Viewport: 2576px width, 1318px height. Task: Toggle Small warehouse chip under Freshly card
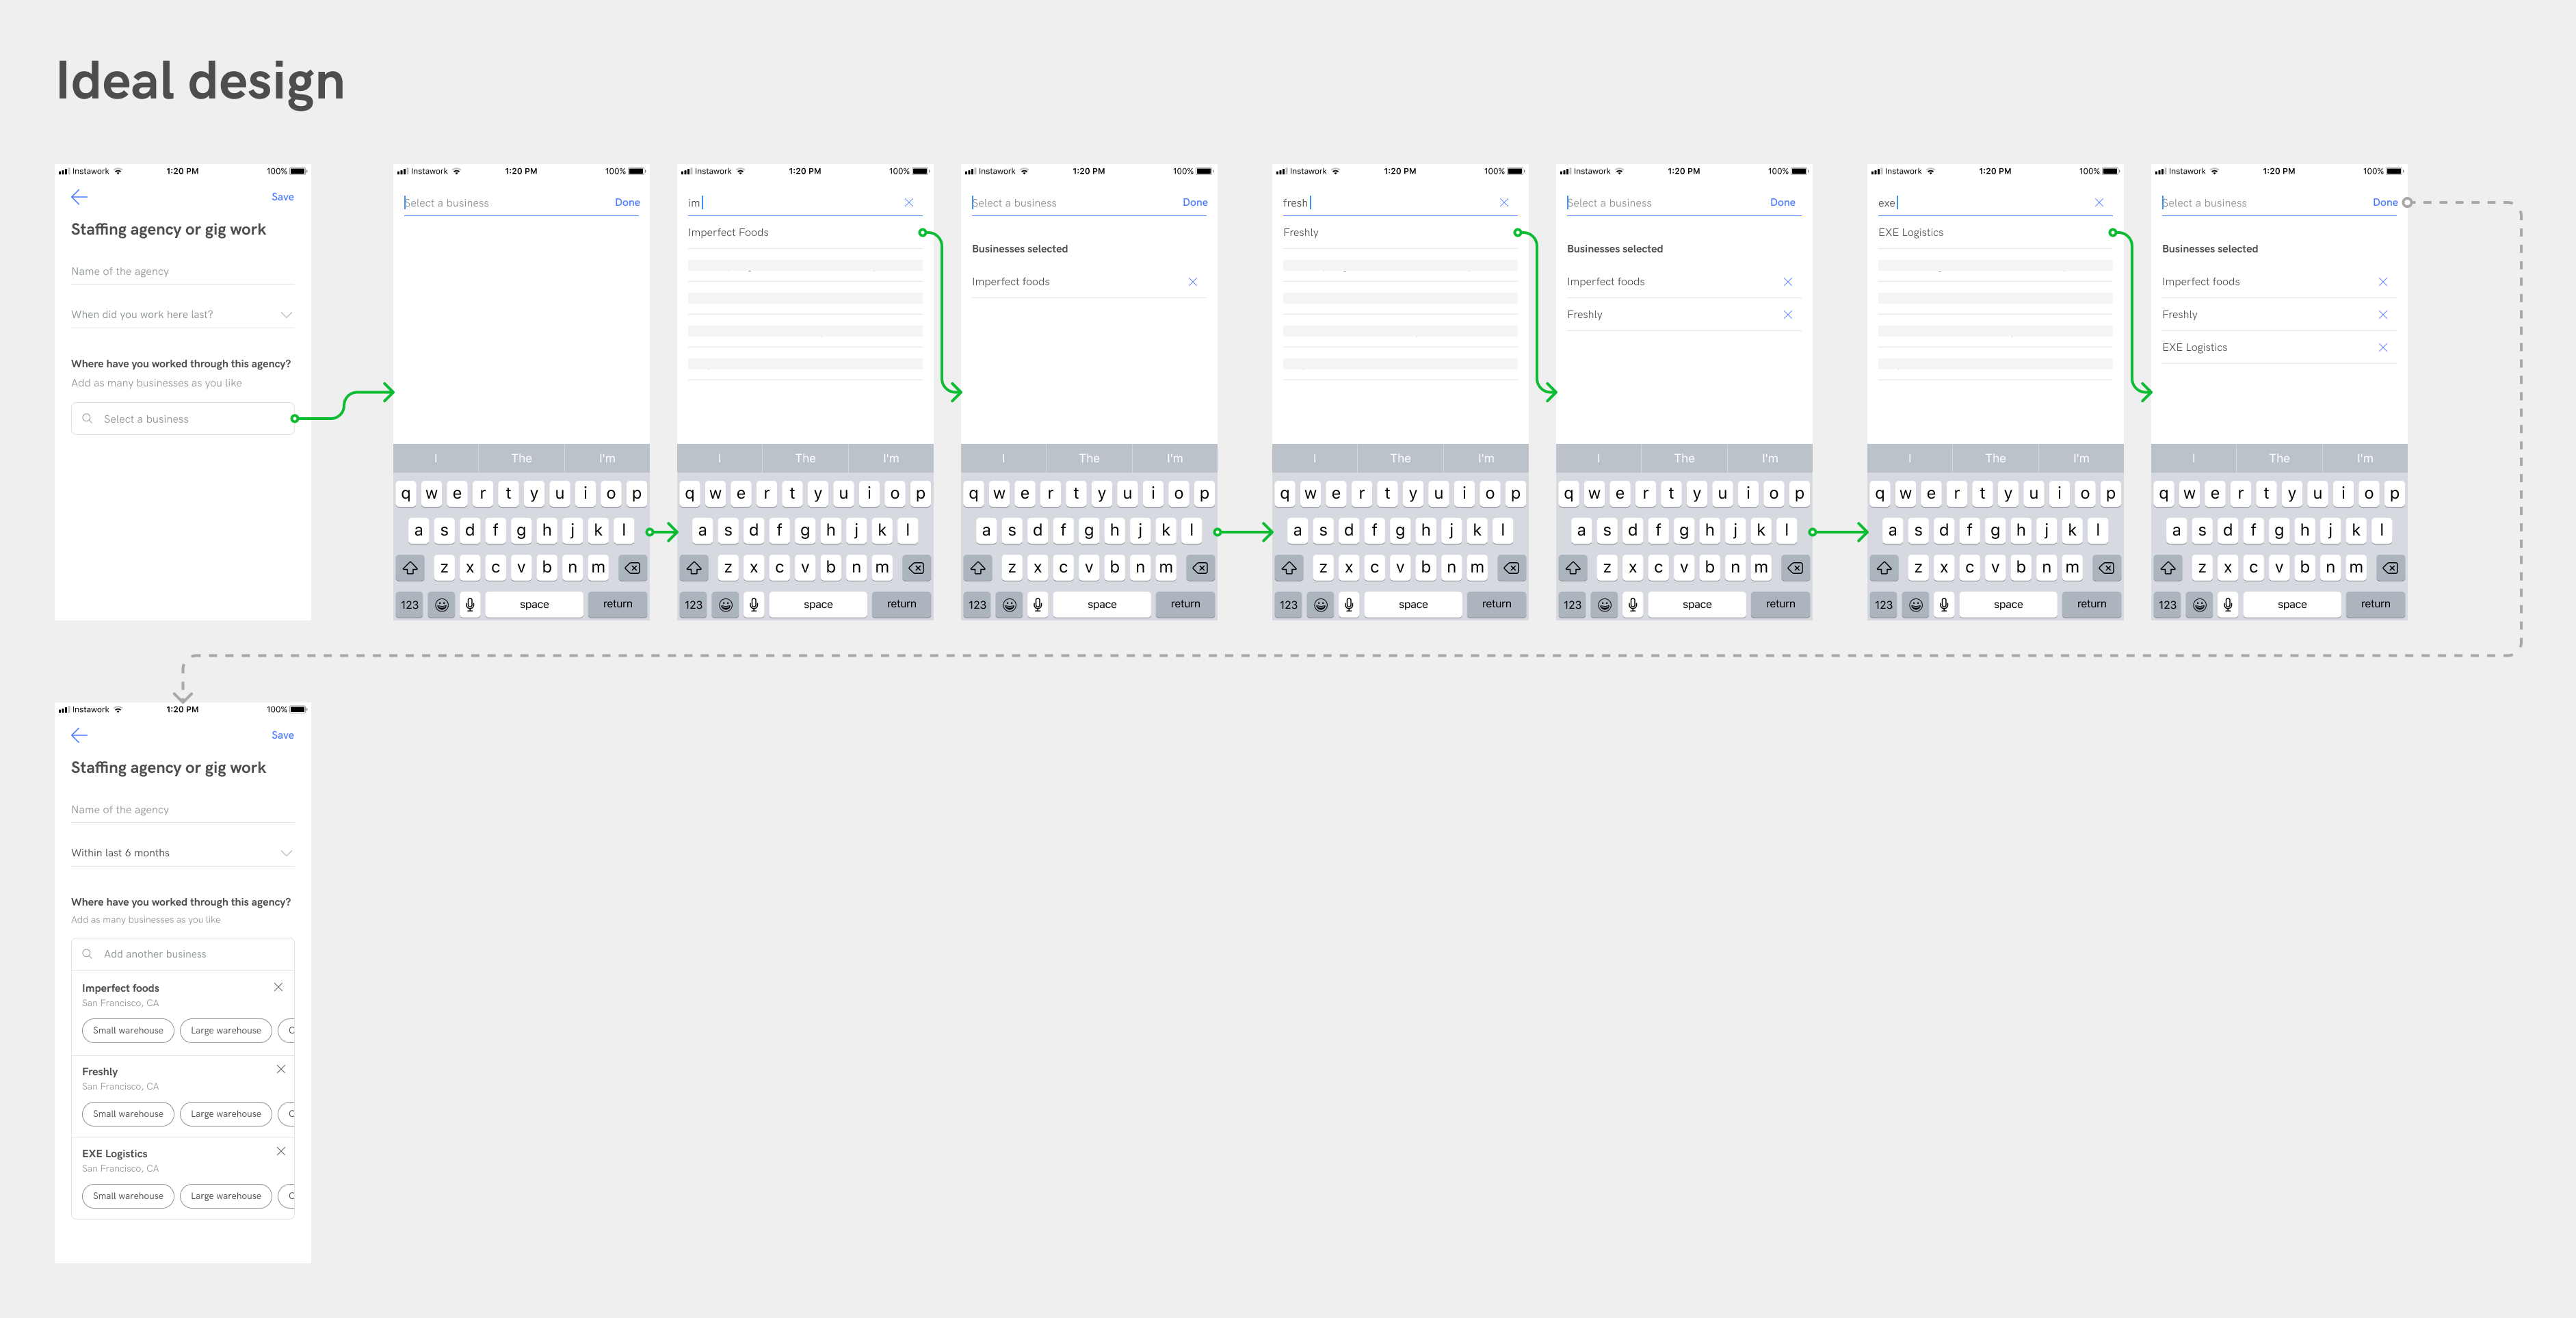128,1114
